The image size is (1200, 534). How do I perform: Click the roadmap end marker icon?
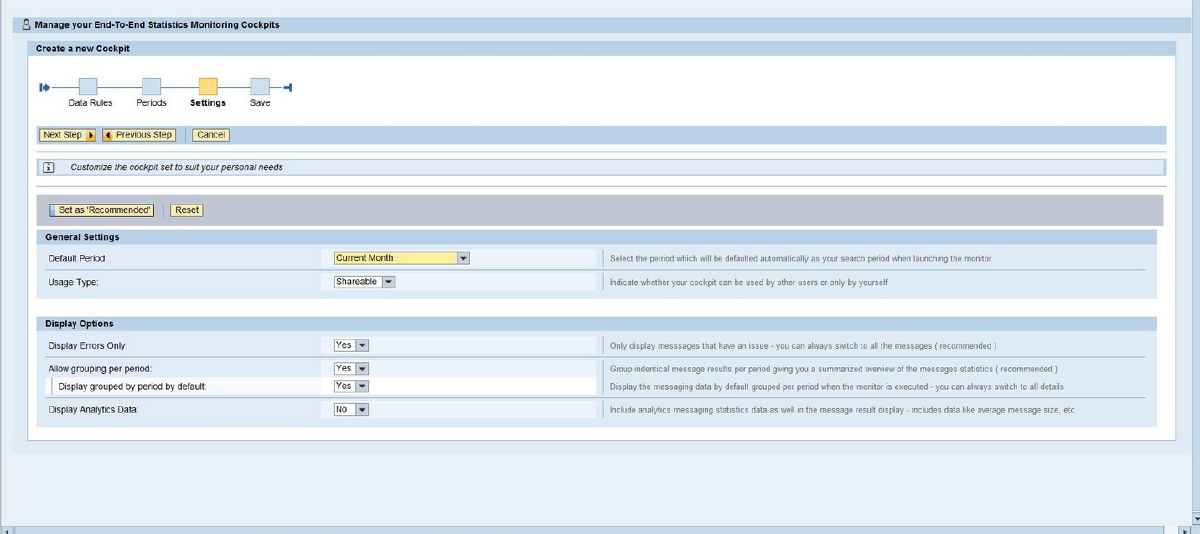287,88
